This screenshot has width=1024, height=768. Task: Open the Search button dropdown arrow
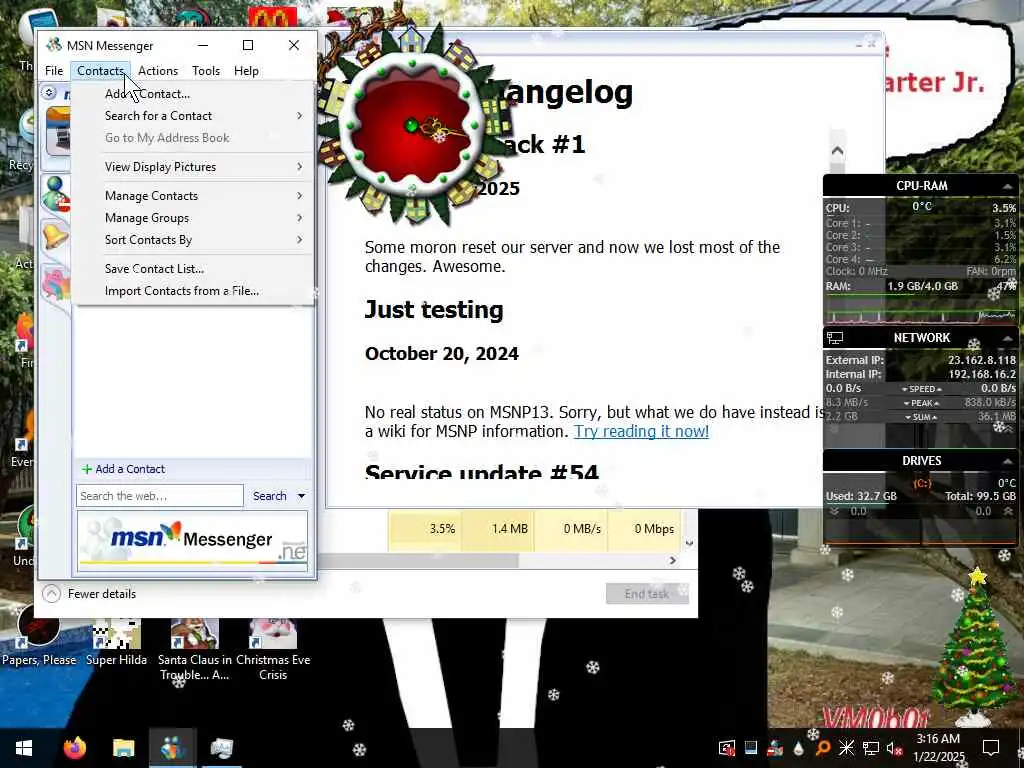point(301,496)
